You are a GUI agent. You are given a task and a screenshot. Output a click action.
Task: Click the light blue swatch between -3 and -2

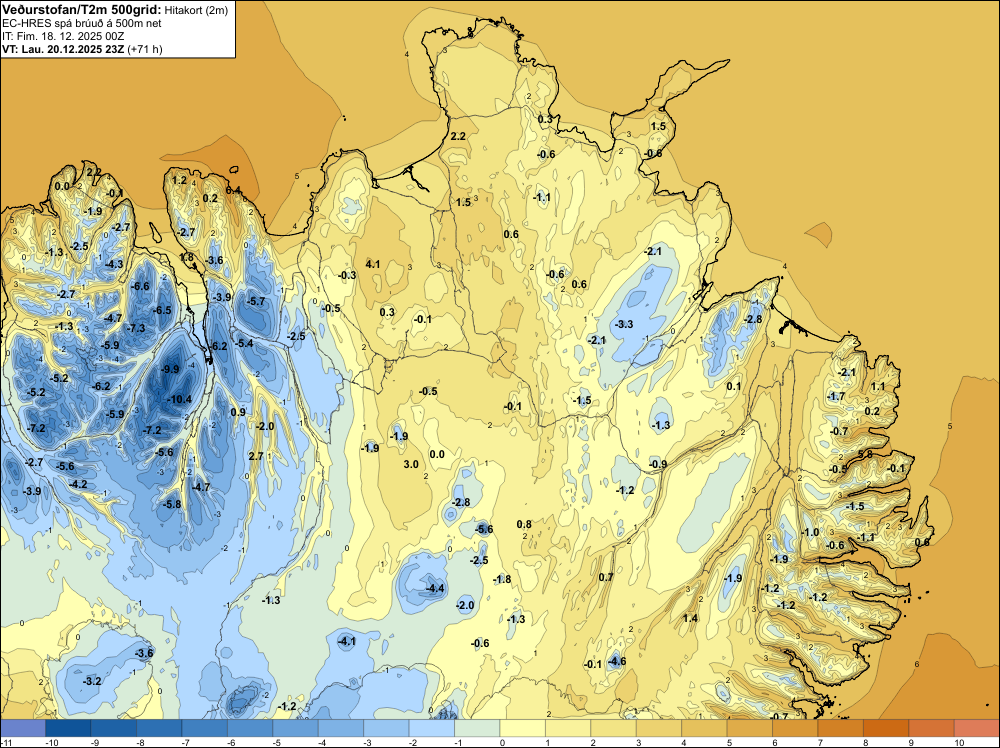tap(386, 728)
